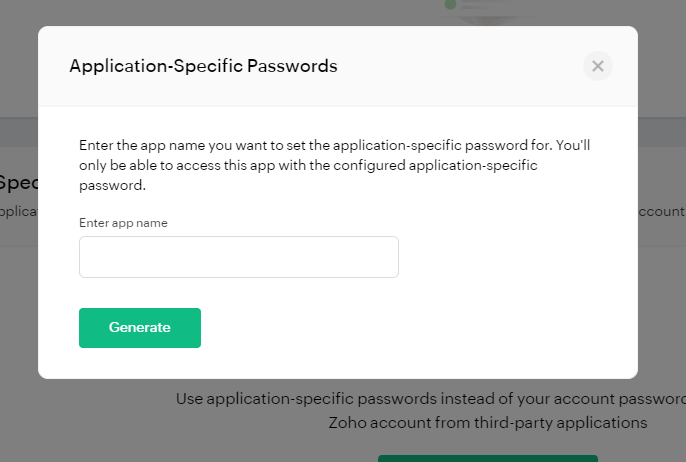Click the partially visible green button below dialog
This screenshot has width=686, height=462.
(x=488, y=458)
